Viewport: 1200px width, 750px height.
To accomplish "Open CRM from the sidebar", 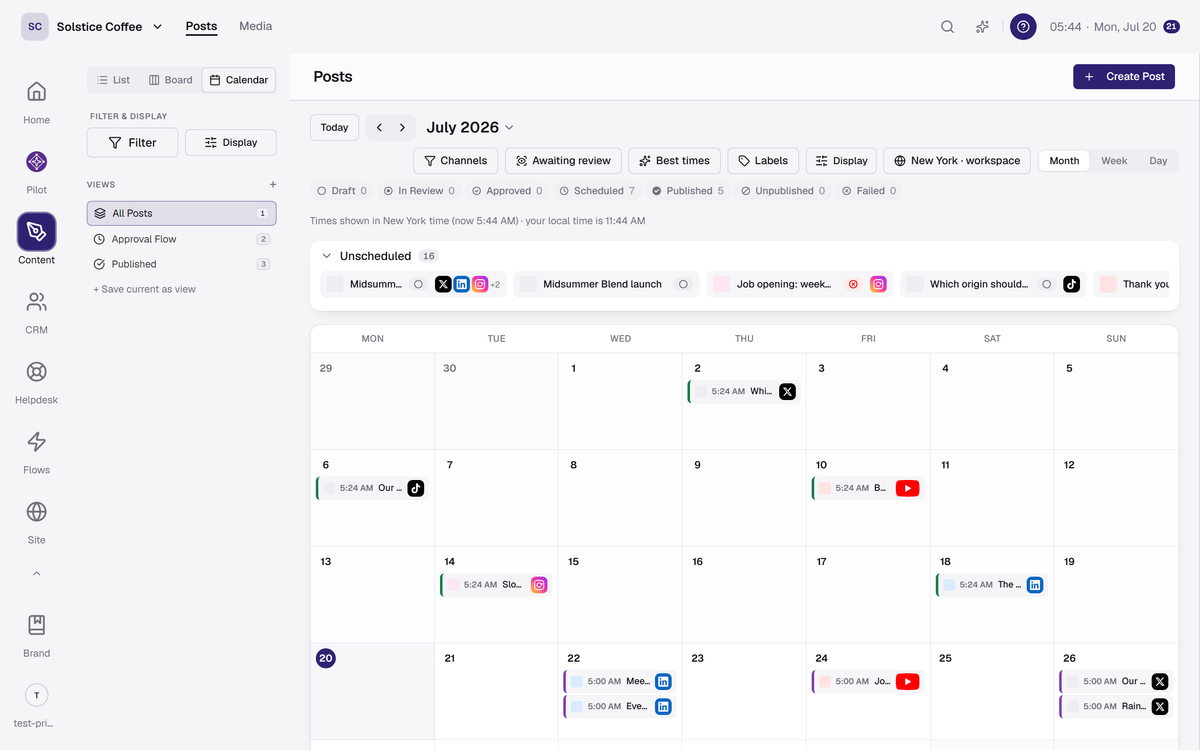I will click(x=36, y=311).
